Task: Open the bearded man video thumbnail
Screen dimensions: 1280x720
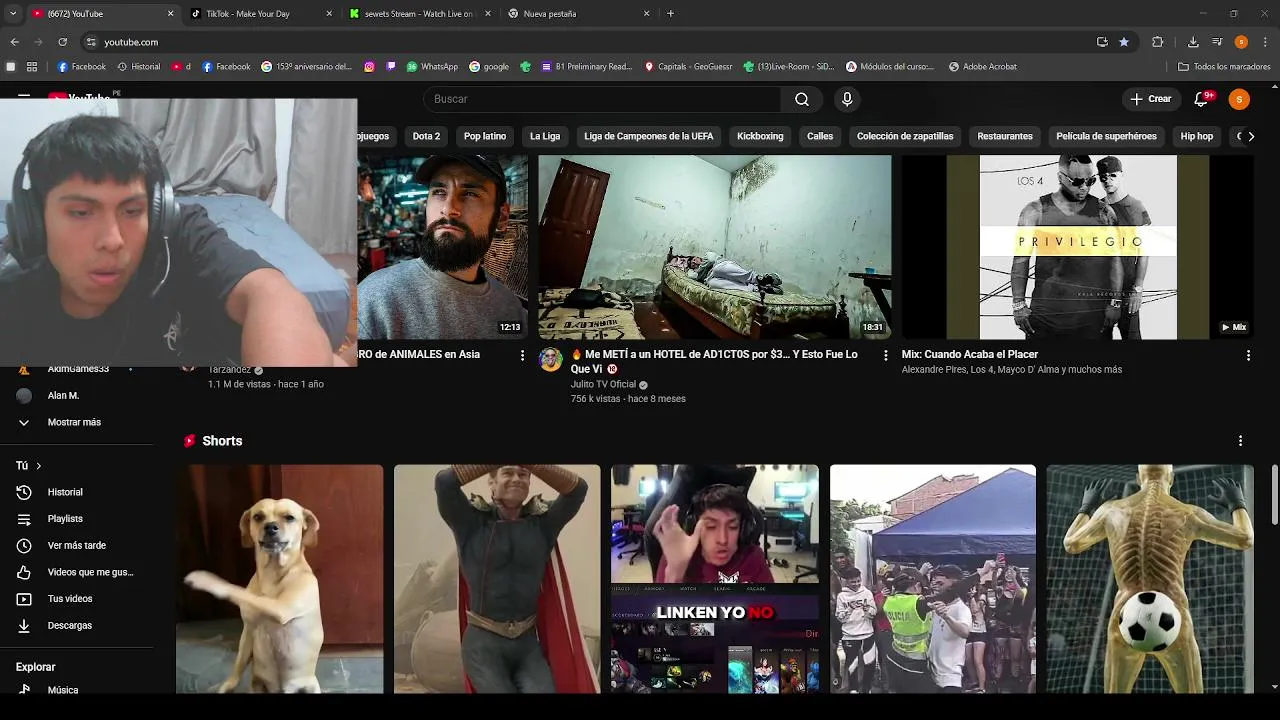Action: tap(443, 247)
